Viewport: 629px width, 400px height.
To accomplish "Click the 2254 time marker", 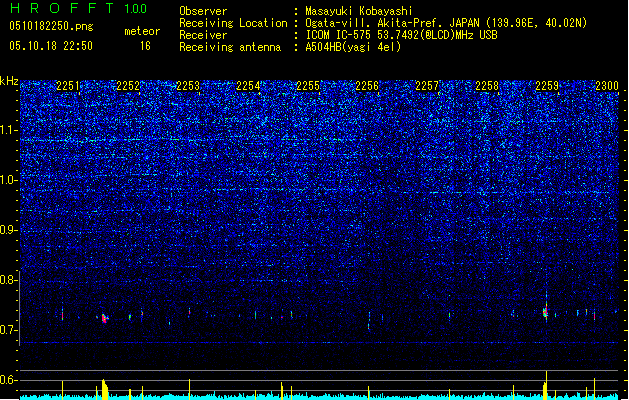I will click(x=248, y=85).
